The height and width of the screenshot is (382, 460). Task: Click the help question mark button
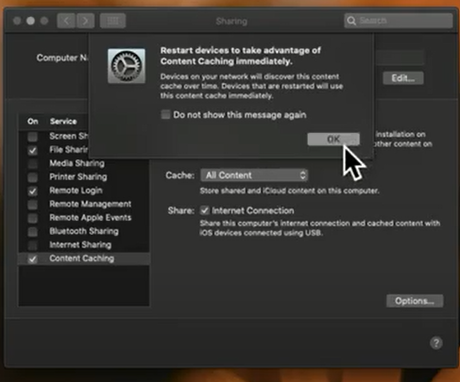click(436, 343)
